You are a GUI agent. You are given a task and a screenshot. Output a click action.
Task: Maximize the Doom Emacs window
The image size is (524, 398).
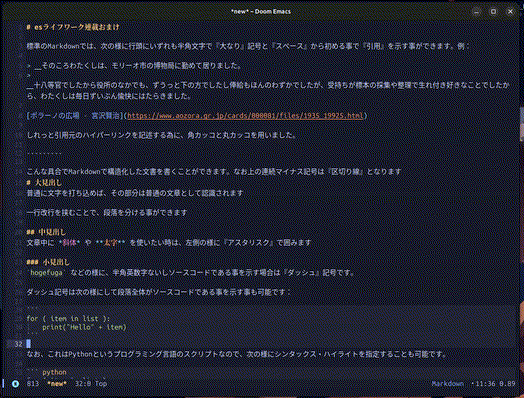pyautogui.click(x=493, y=12)
